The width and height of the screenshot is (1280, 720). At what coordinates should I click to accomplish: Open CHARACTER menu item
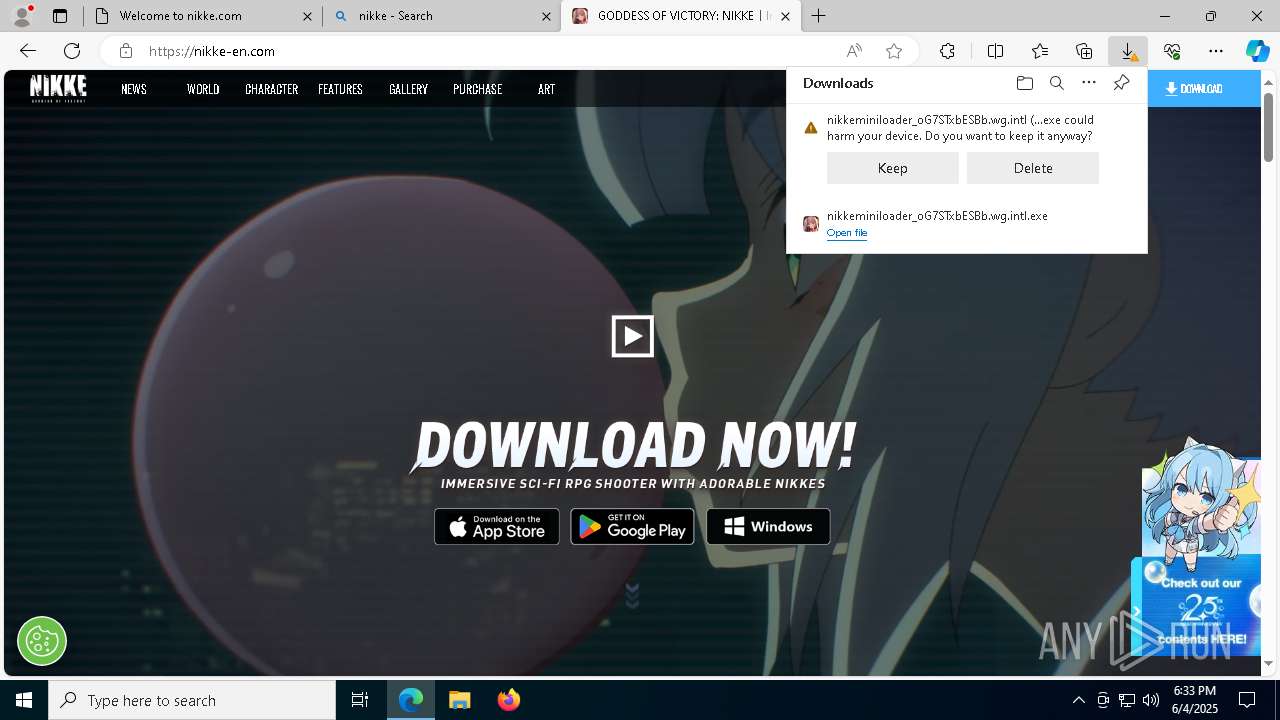(272, 89)
